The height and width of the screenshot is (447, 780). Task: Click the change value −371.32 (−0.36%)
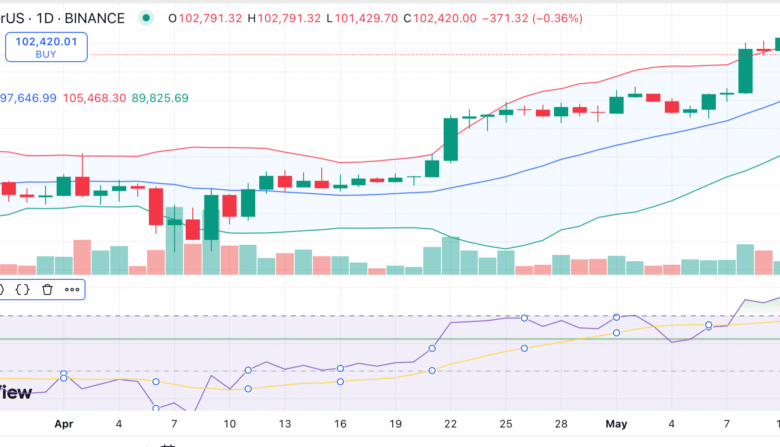[532, 18]
